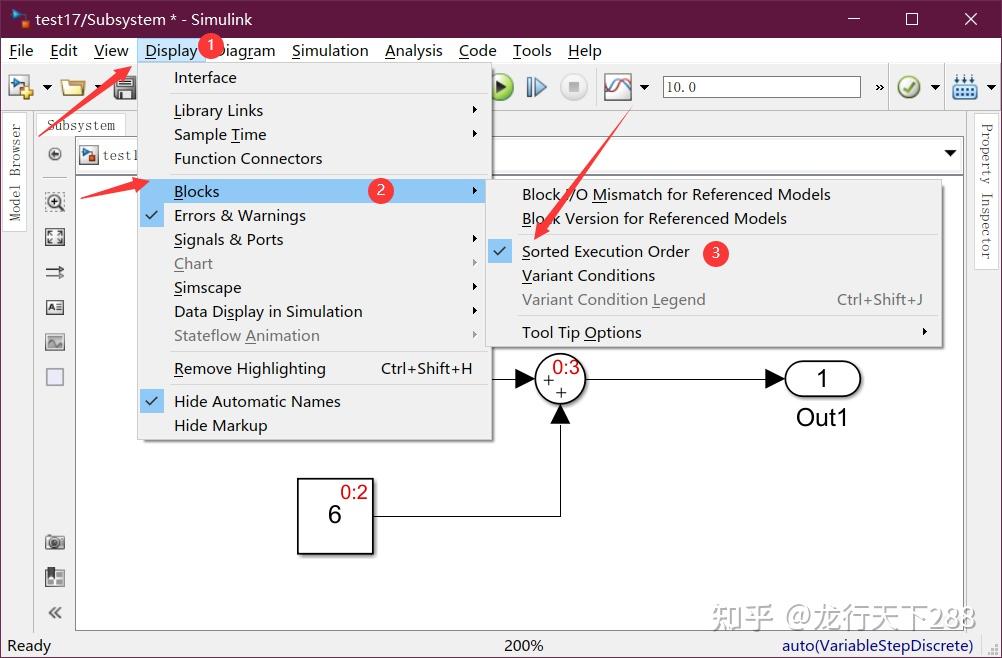The image size is (1002, 658).
Task: Open the Model Browser side panel
Action: (15, 172)
